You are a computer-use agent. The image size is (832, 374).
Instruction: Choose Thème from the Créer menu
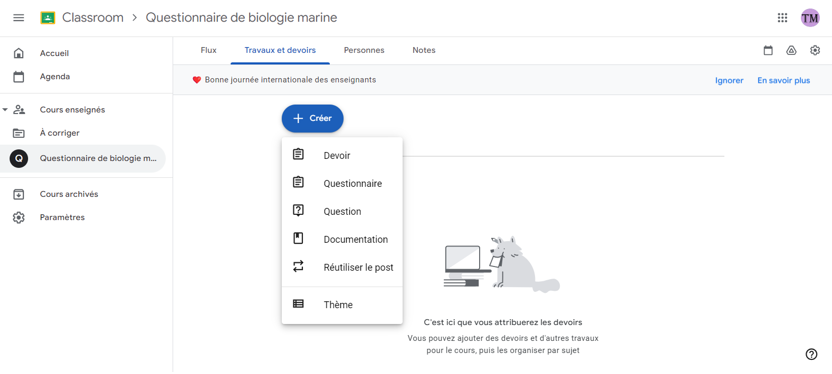point(342,305)
